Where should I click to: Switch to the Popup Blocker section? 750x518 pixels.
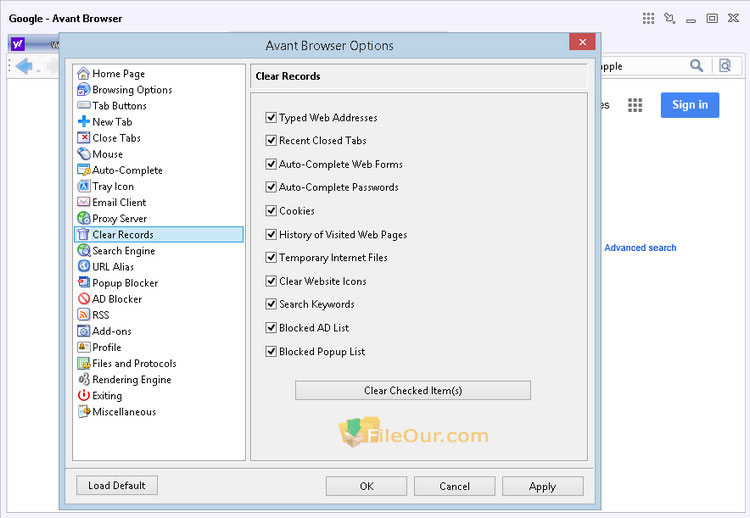(125, 283)
